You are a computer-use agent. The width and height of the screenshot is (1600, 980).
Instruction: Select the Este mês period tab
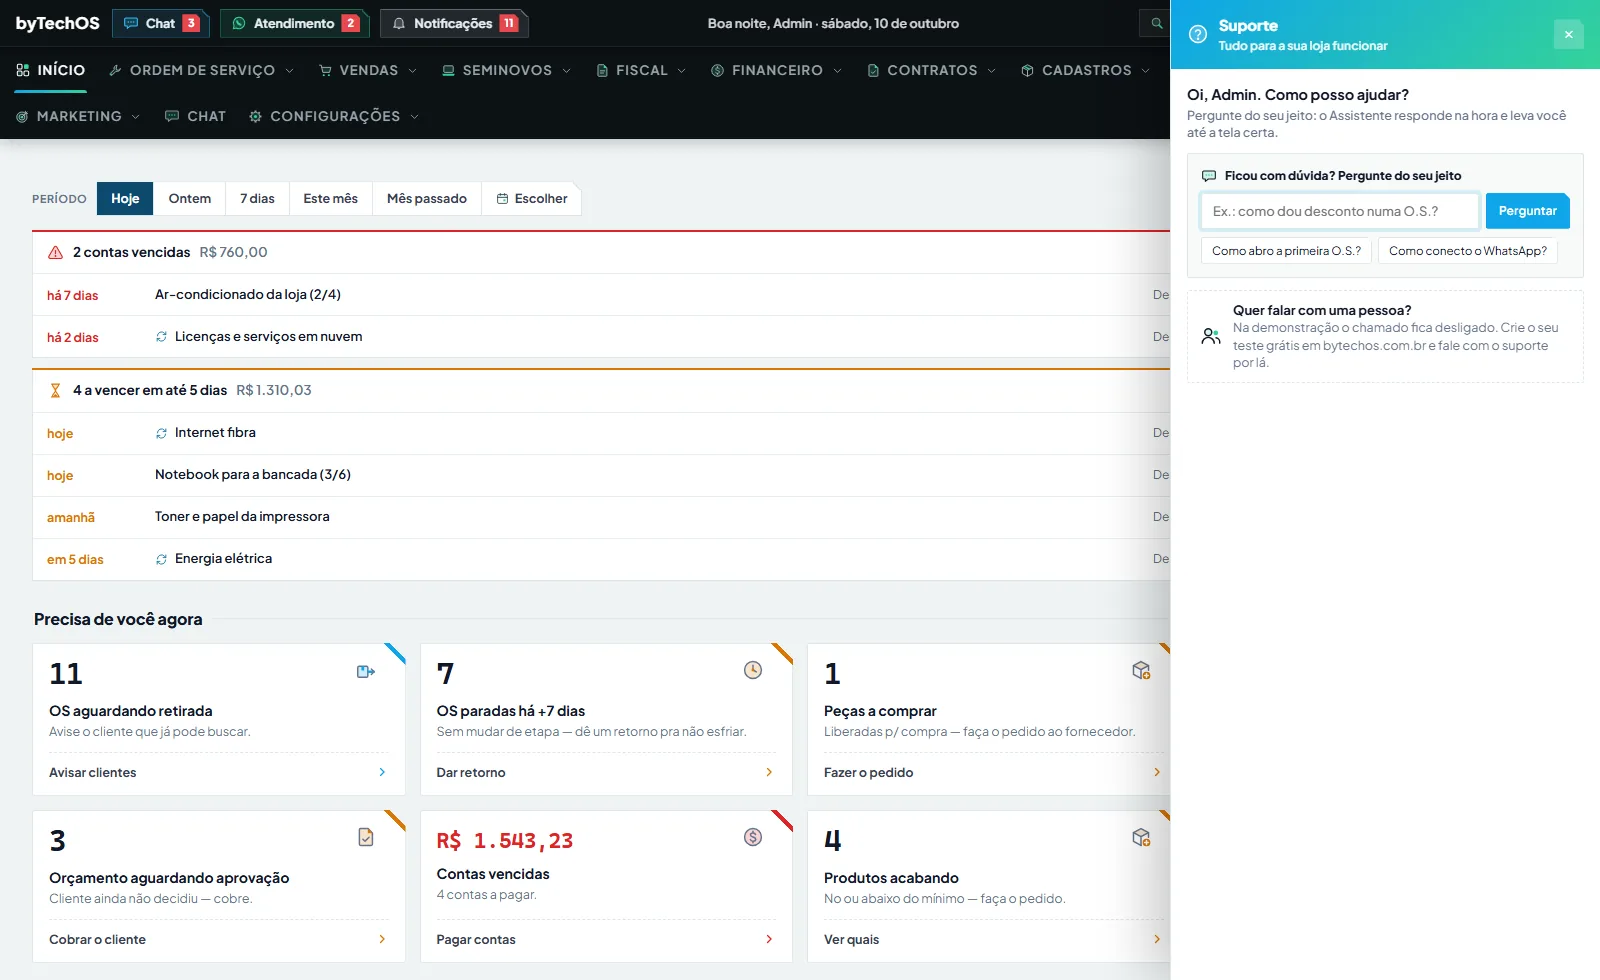[331, 198]
